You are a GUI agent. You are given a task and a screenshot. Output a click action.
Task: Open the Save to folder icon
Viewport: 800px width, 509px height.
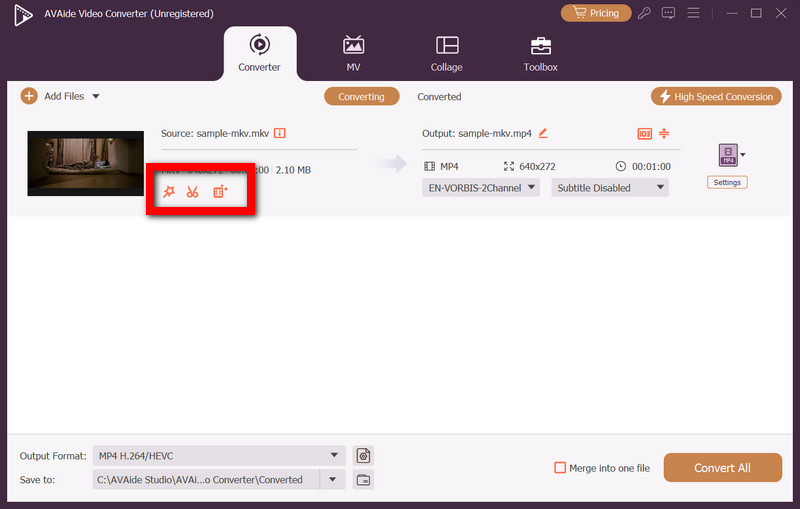(363, 480)
